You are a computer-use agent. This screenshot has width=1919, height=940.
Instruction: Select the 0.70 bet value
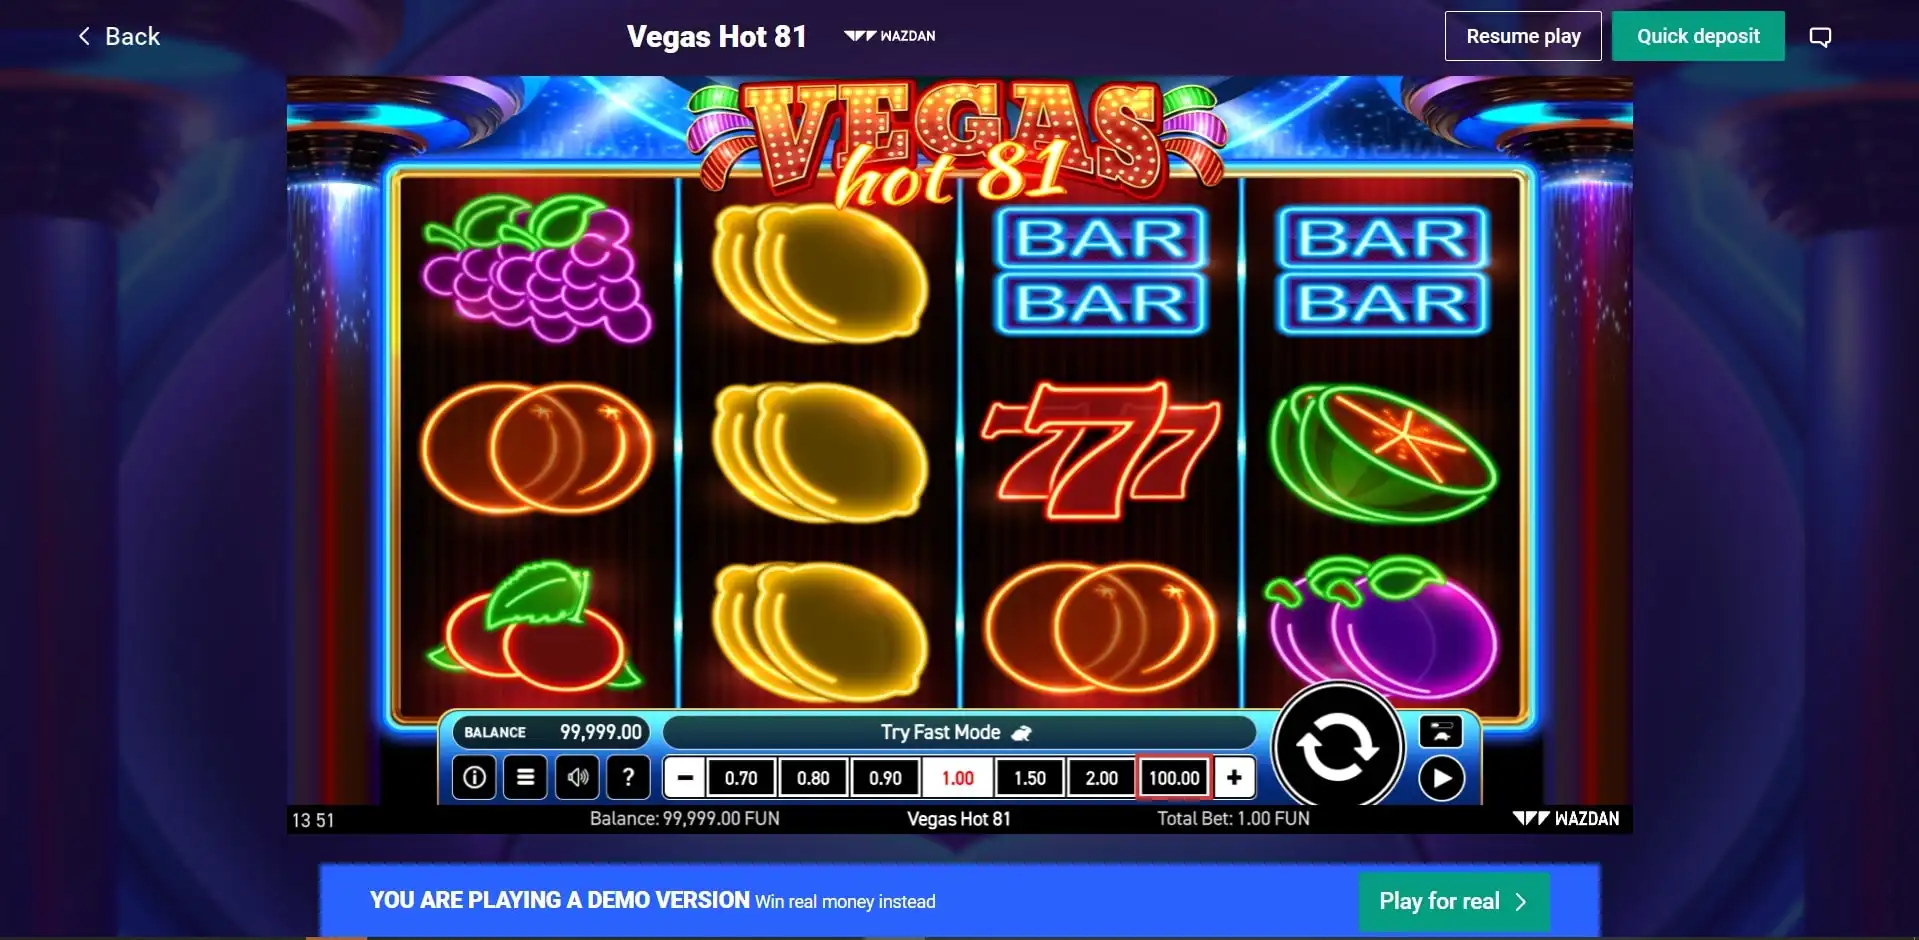(741, 777)
